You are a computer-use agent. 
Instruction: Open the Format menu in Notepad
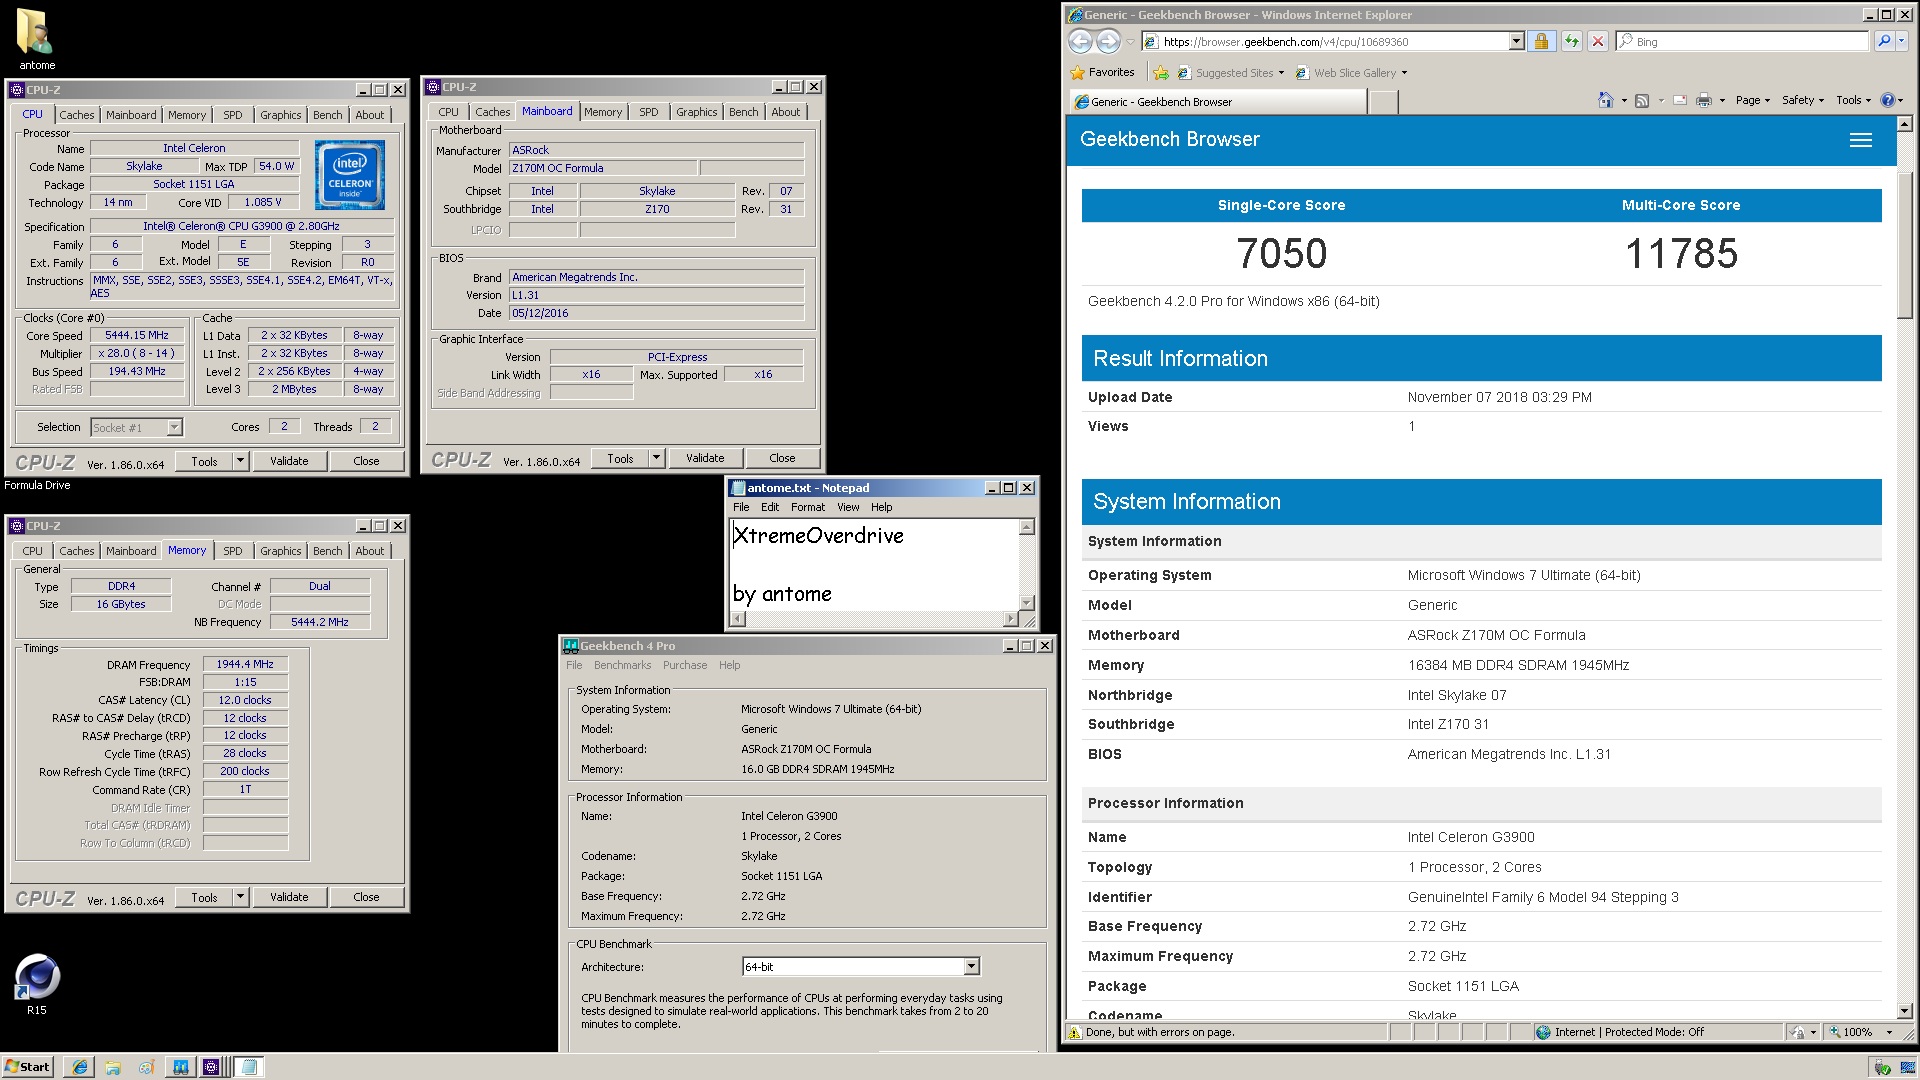808,507
